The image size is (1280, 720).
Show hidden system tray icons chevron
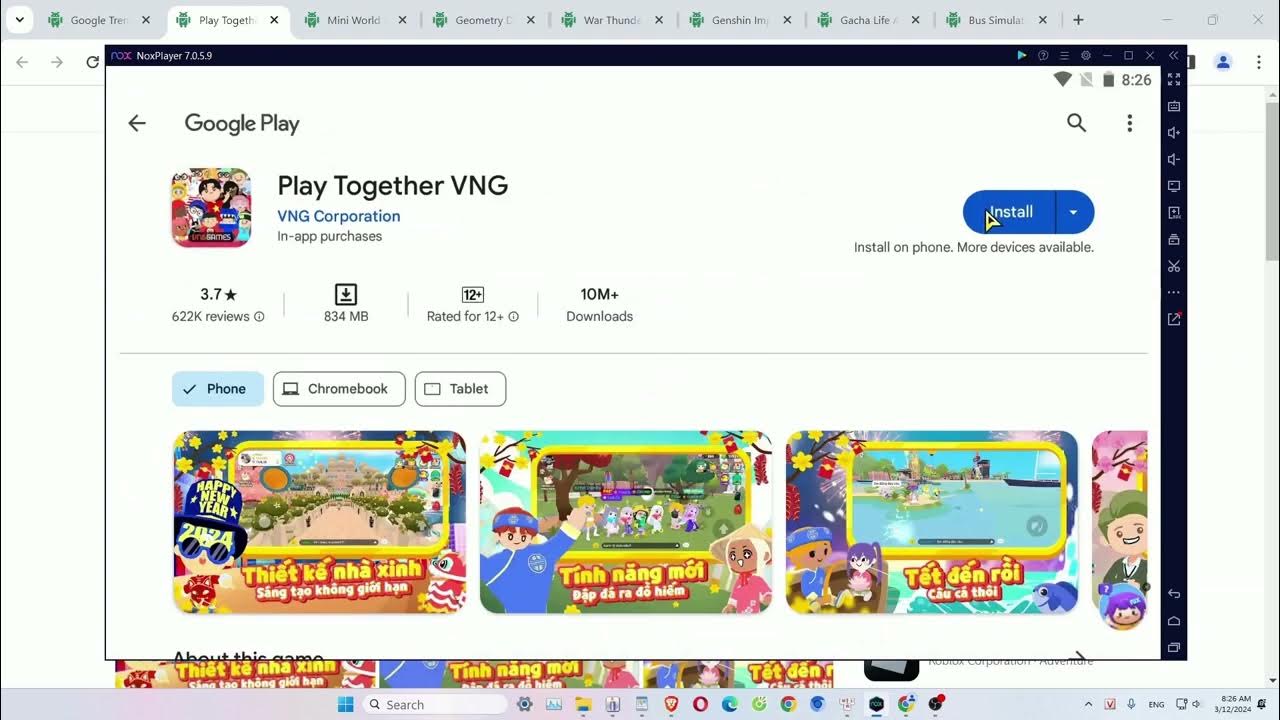tap(1089, 705)
